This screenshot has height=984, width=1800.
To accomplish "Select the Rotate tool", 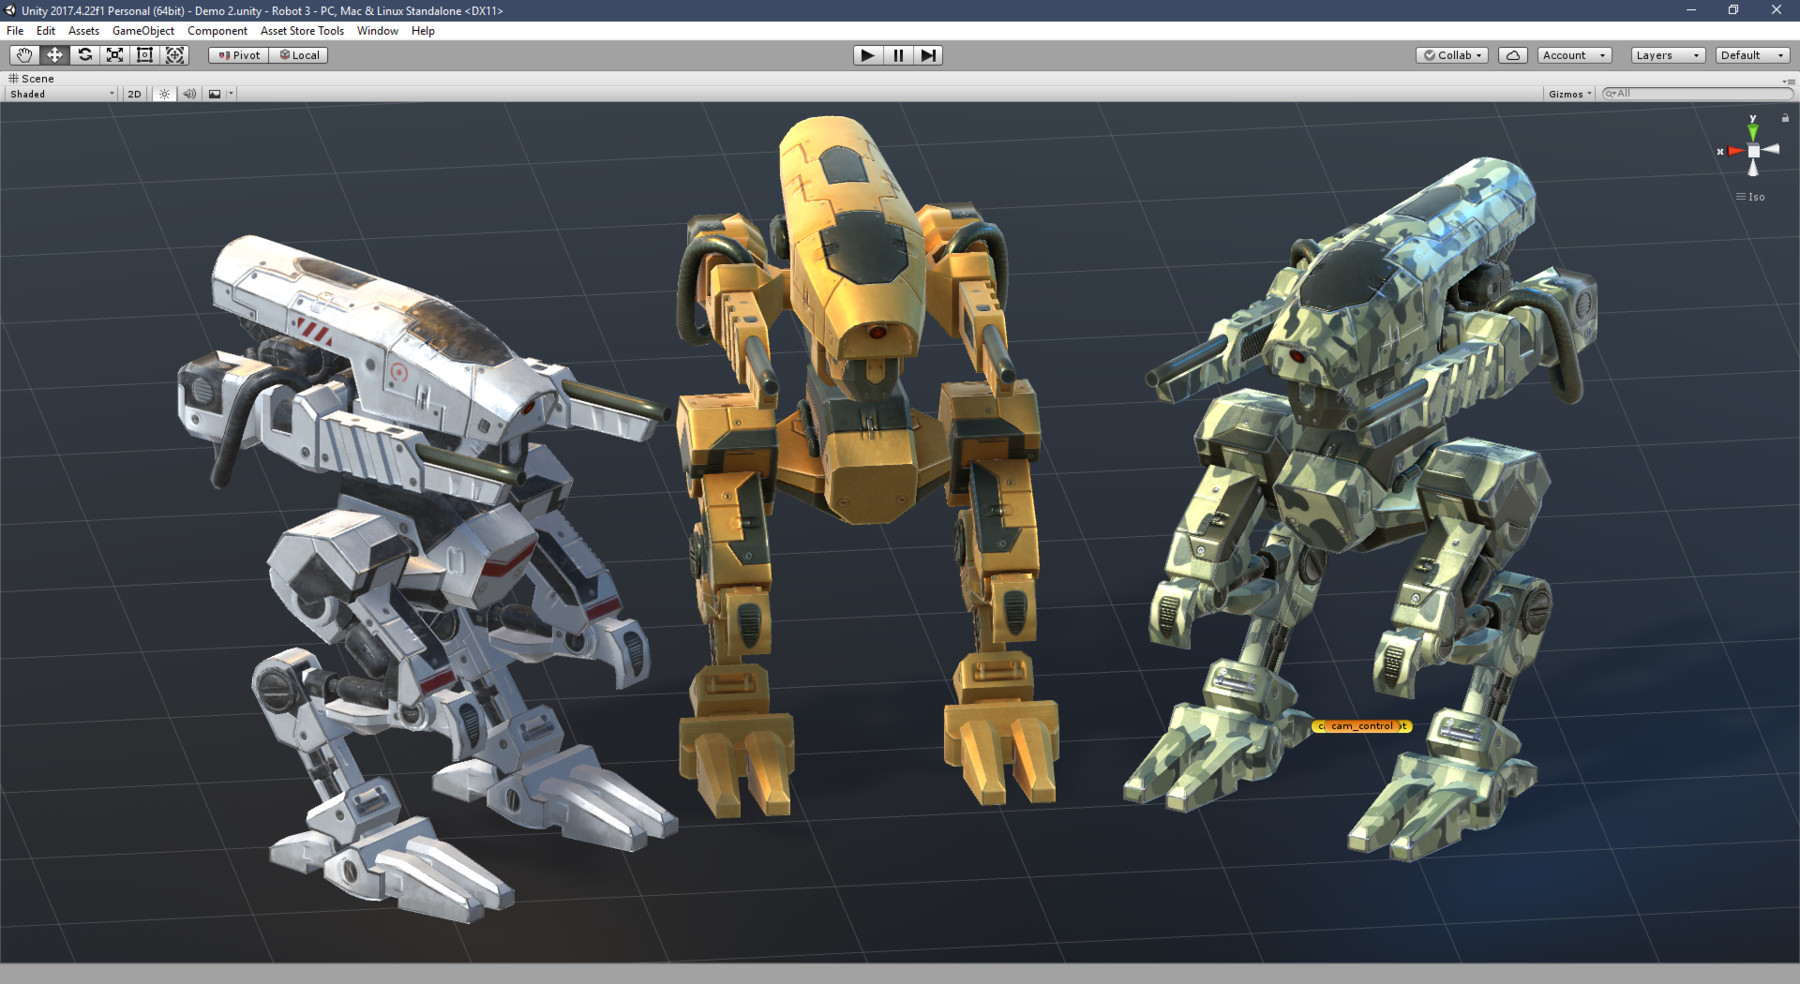I will point(85,55).
